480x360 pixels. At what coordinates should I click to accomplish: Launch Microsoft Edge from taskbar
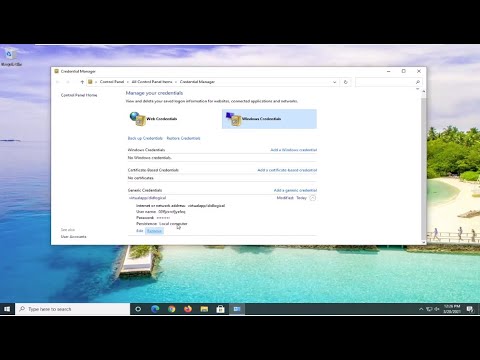pyautogui.click(x=155, y=309)
